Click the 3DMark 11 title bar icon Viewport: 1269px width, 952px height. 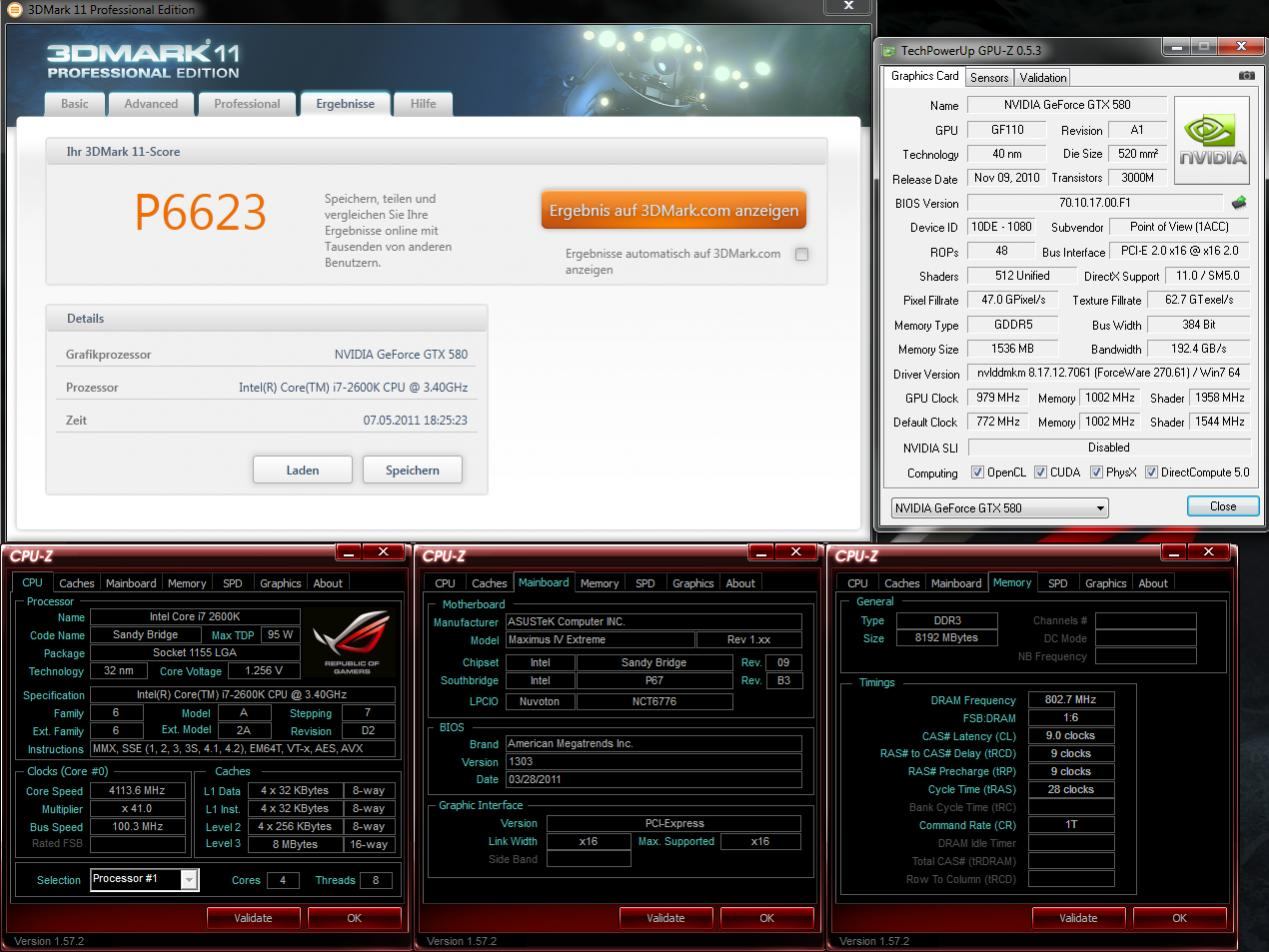[14, 10]
